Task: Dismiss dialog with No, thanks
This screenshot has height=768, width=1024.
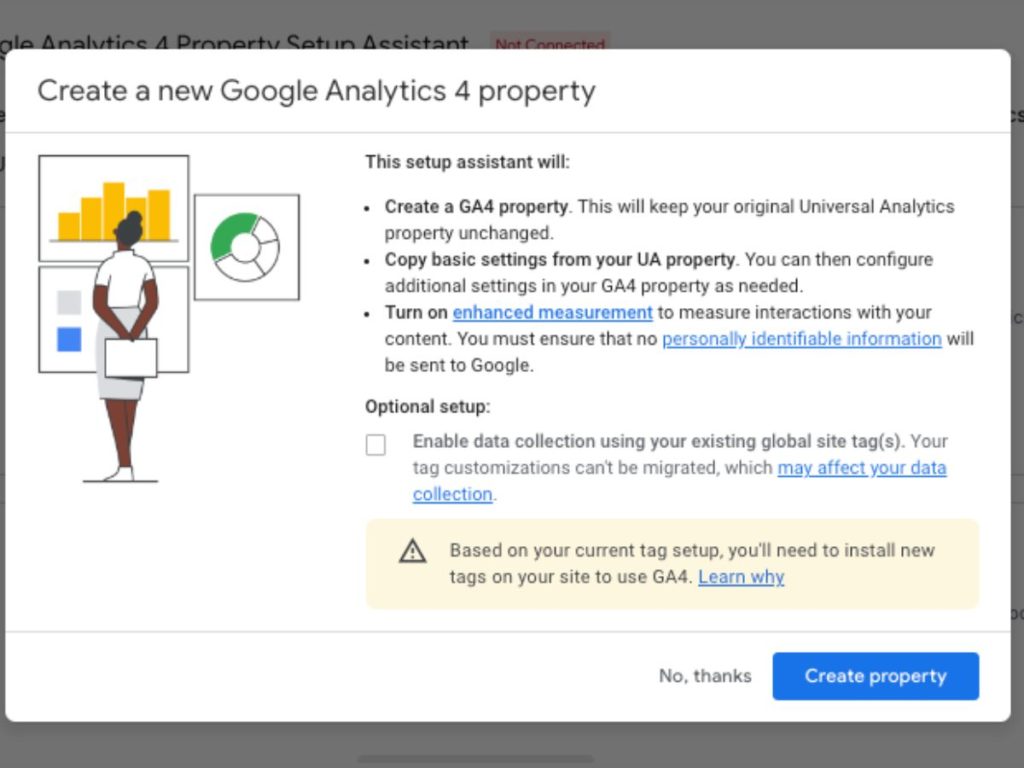Action: pos(705,676)
